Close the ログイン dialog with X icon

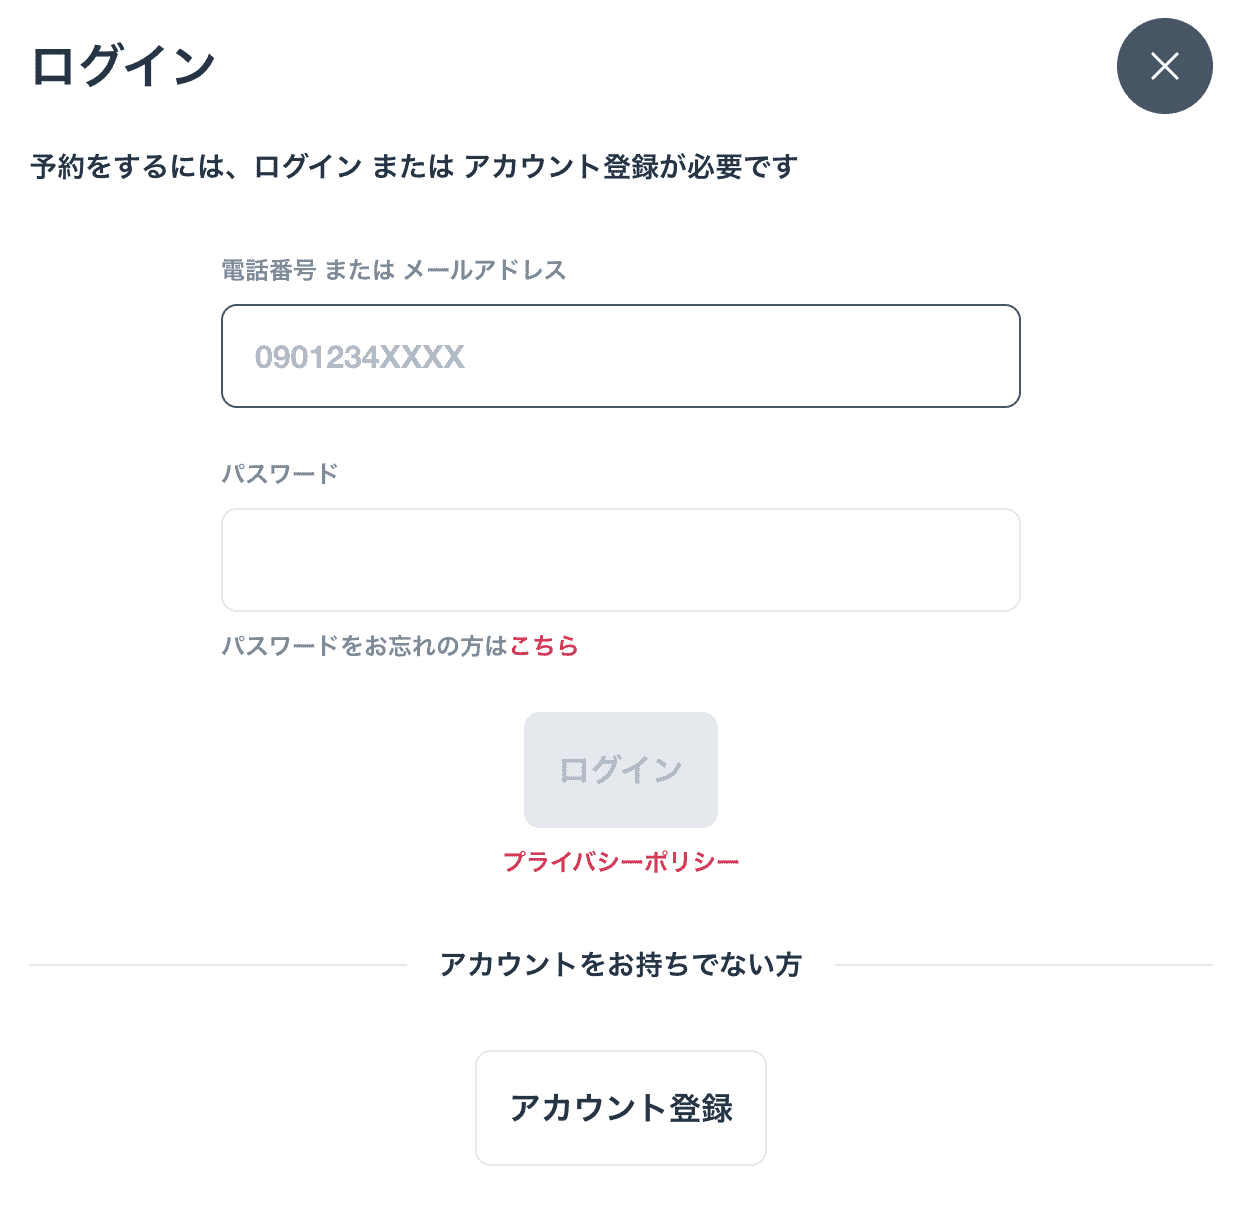pyautogui.click(x=1164, y=66)
